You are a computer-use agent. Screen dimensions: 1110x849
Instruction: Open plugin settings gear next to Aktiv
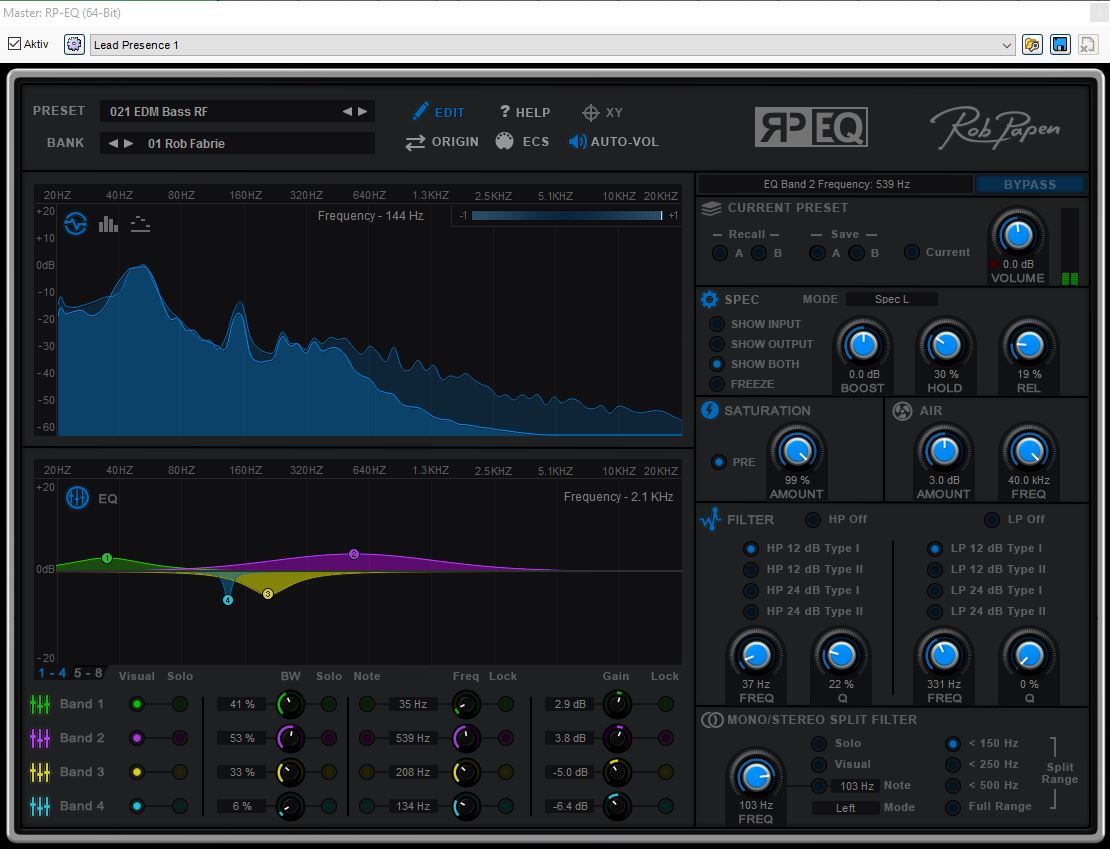point(74,44)
